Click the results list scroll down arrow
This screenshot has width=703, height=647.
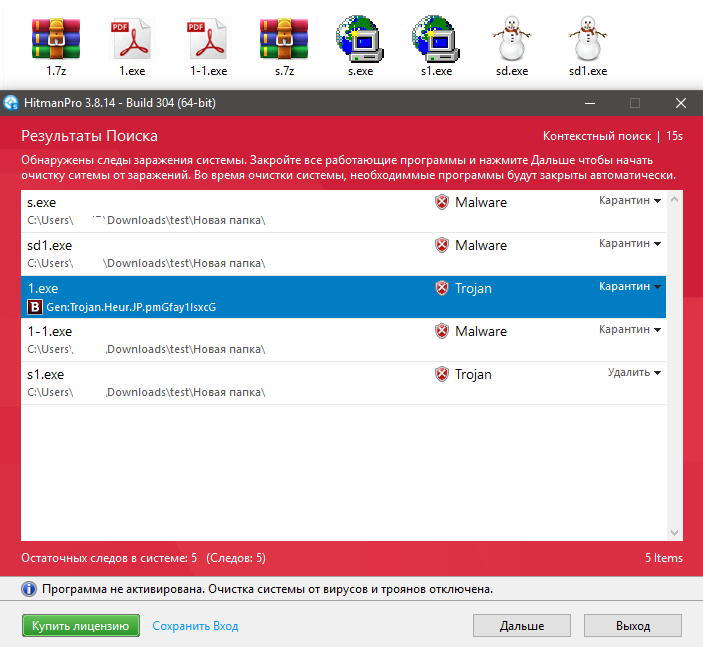[674, 533]
